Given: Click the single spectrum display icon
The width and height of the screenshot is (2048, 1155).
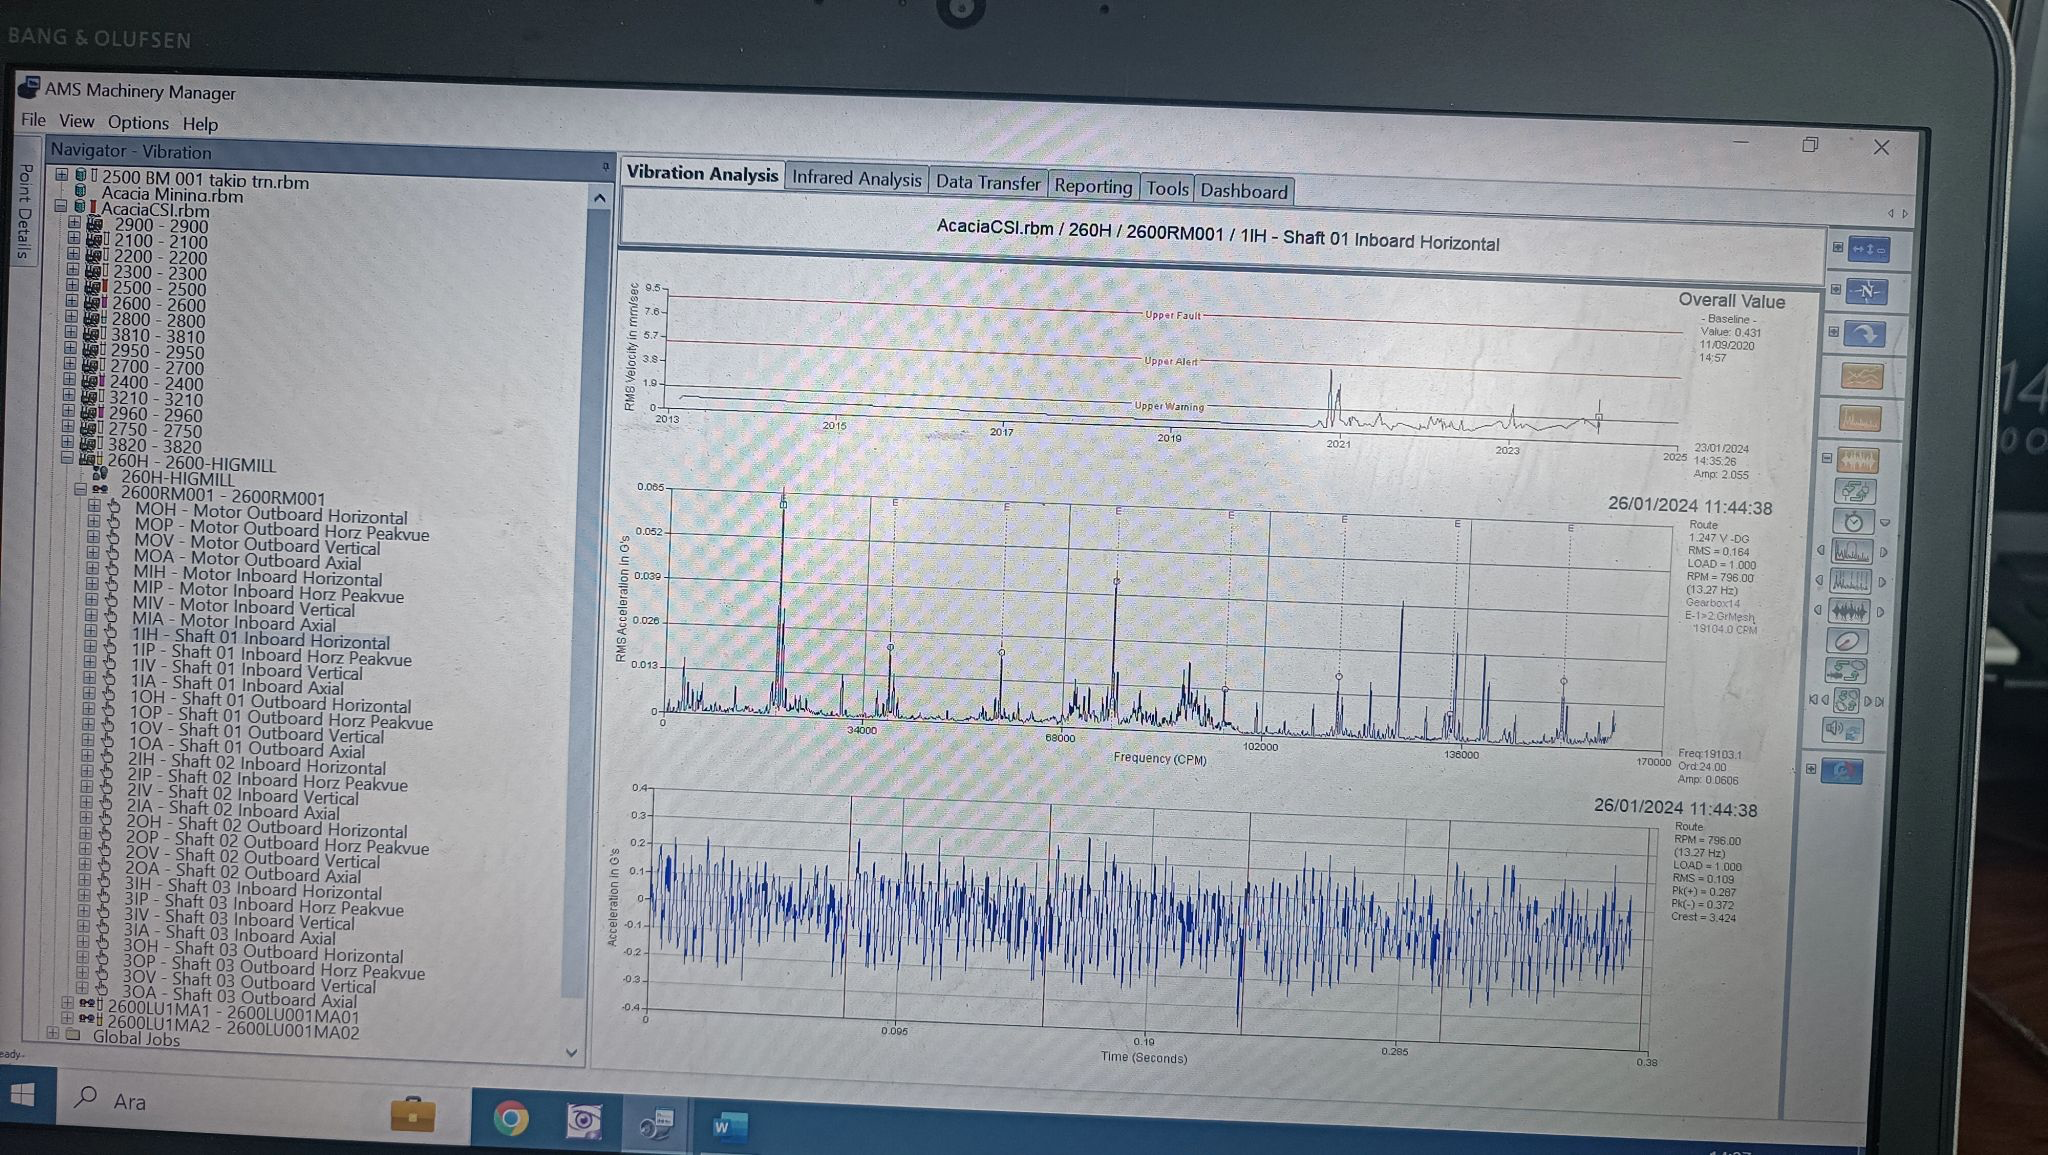Looking at the screenshot, I should coord(1851,551).
